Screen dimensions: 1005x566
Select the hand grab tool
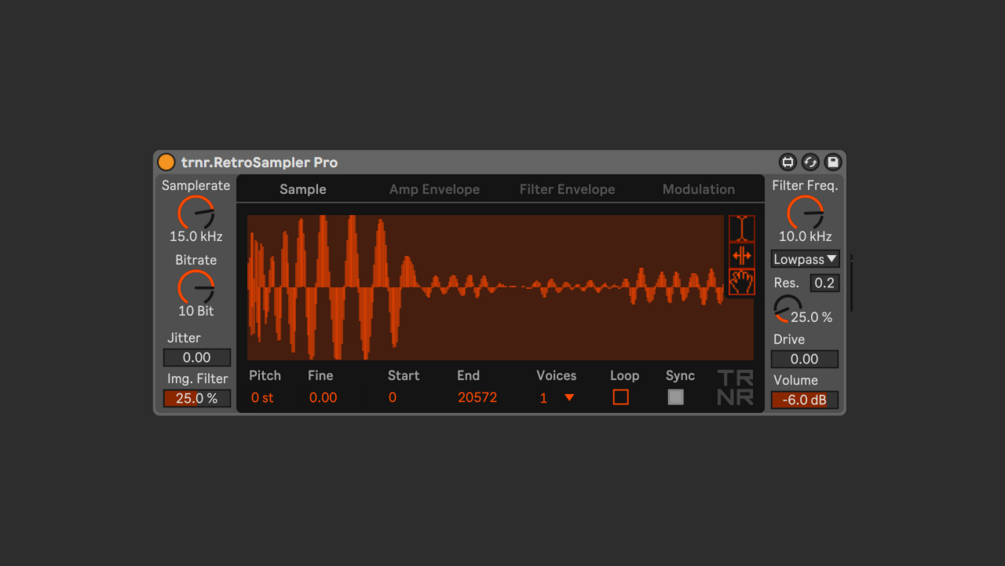pyautogui.click(x=742, y=282)
